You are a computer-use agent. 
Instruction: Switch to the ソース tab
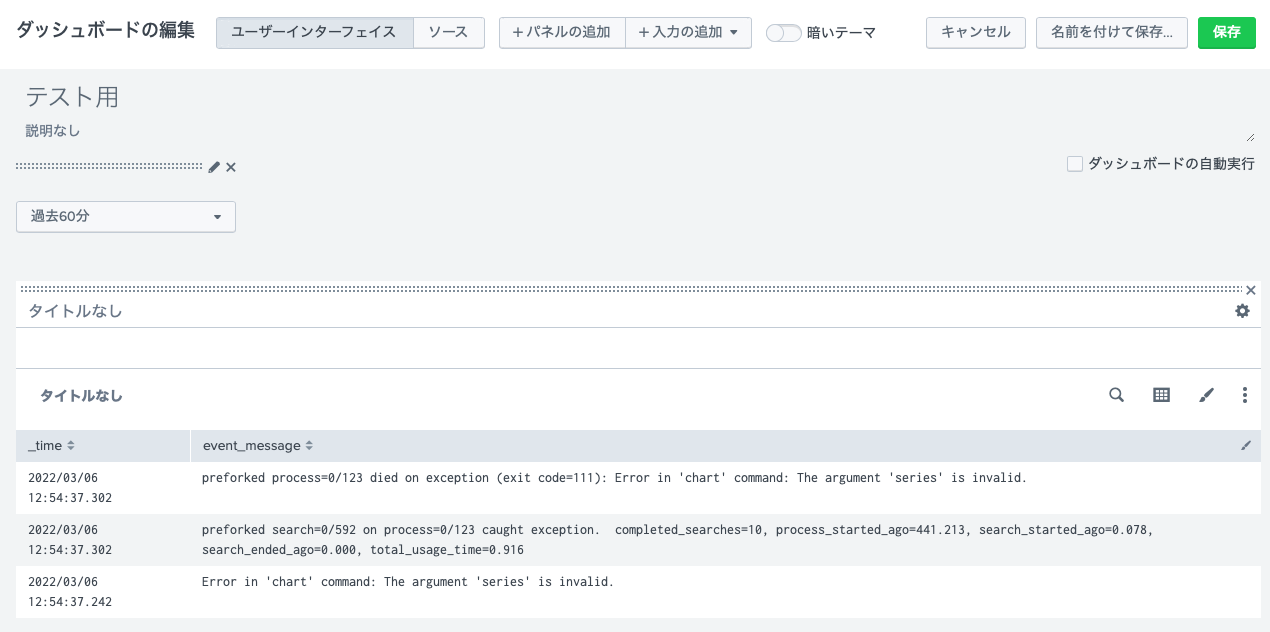point(448,32)
